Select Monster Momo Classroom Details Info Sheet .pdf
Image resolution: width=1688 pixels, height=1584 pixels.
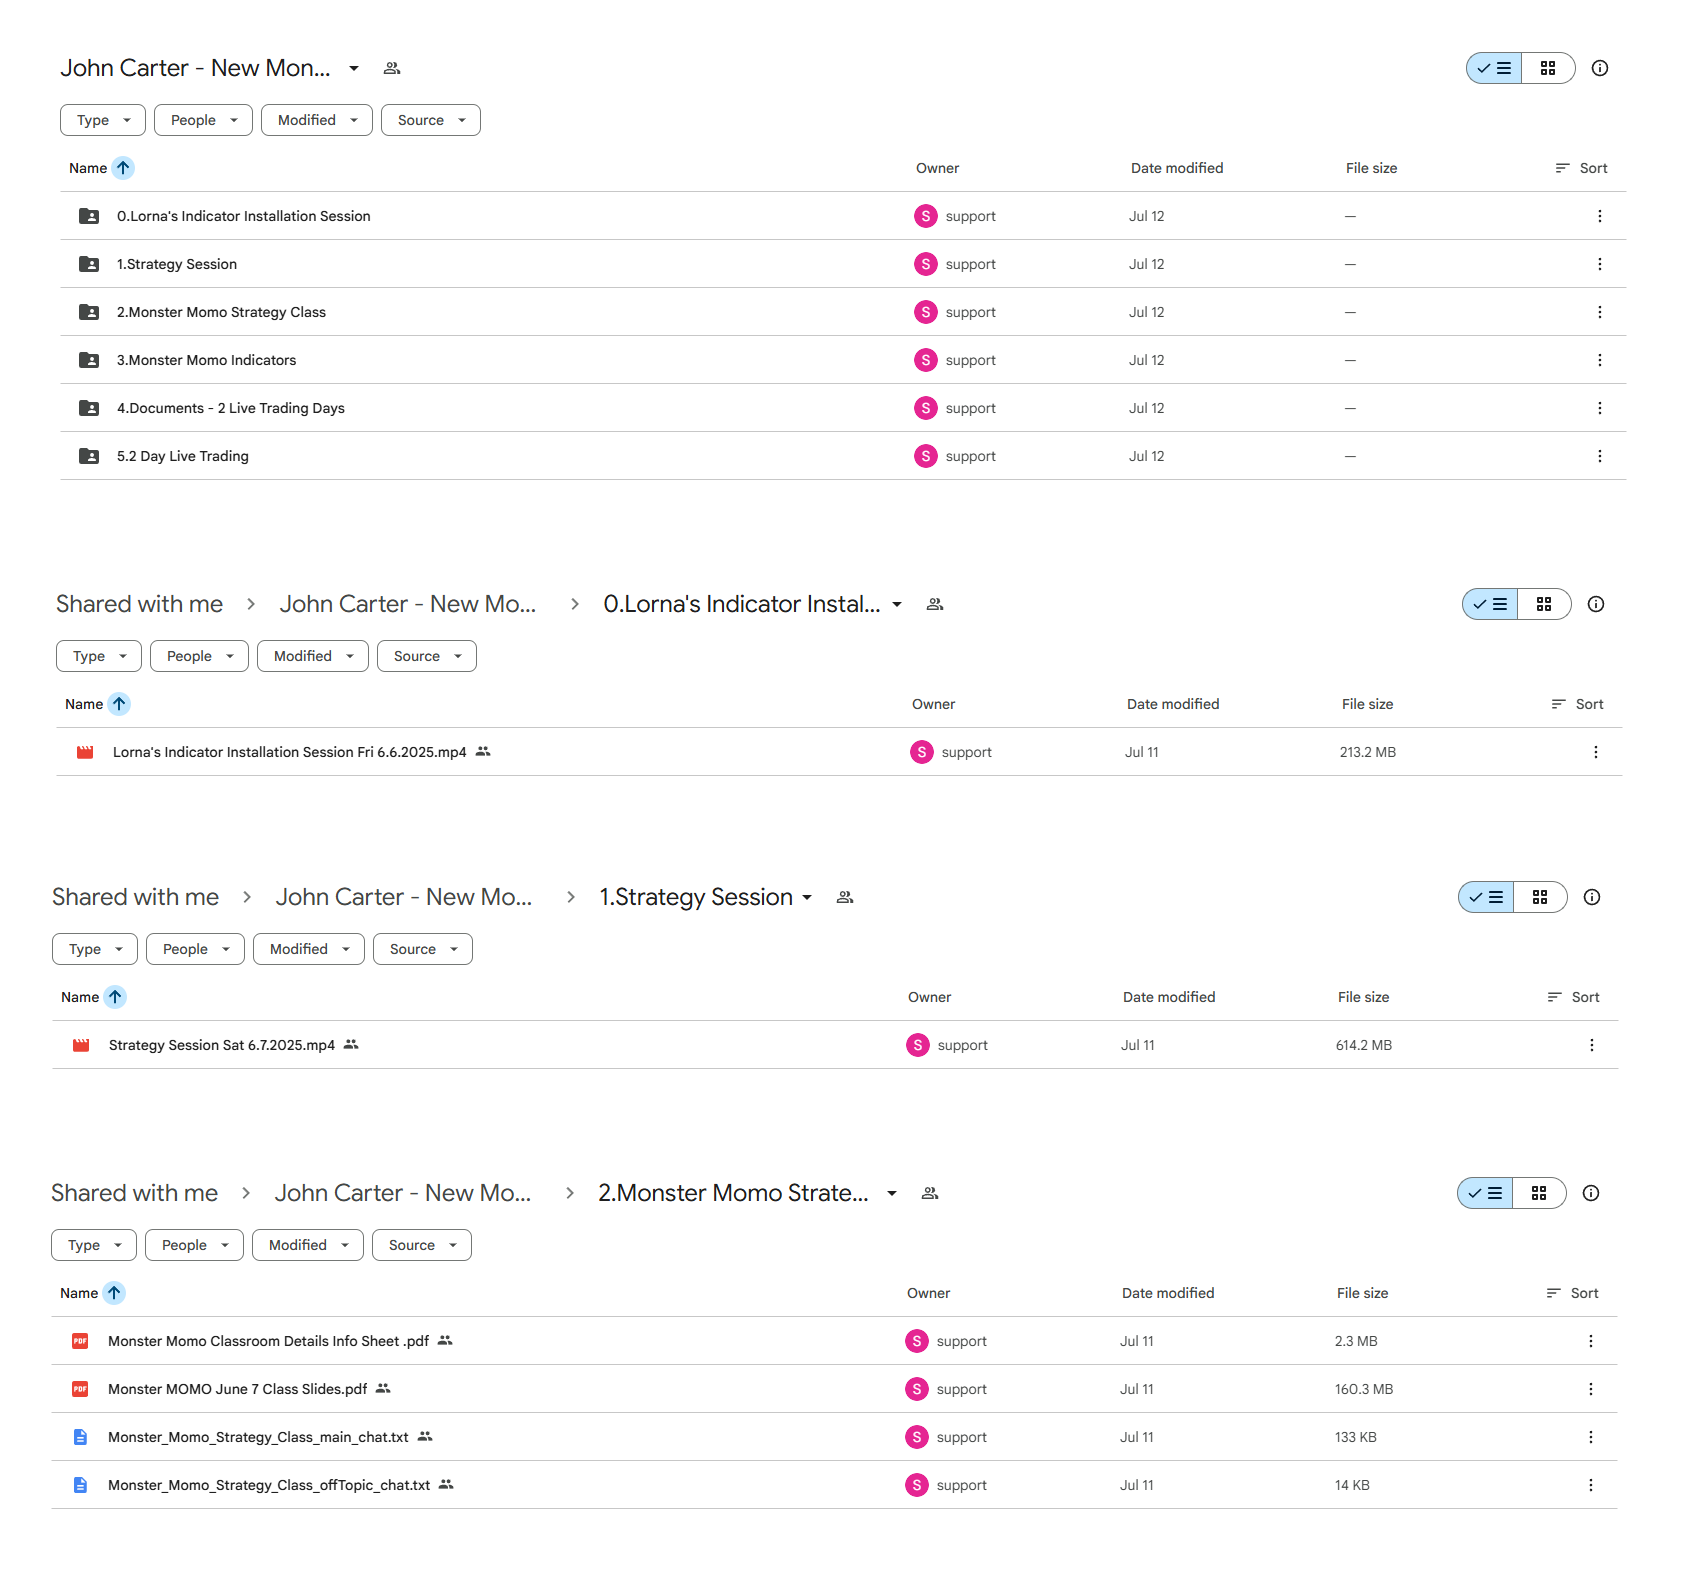pos(834,1341)
